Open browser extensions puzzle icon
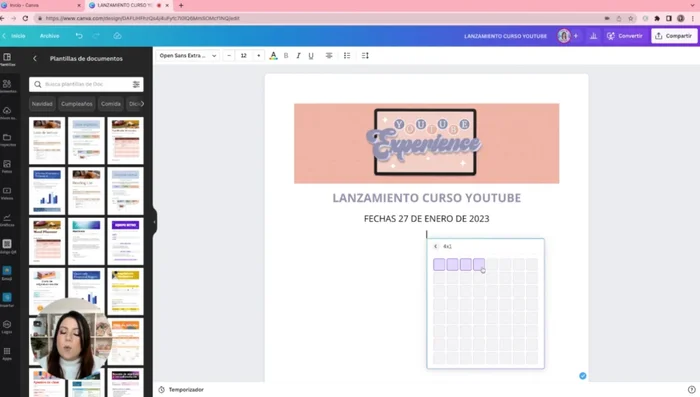The width and height of the screenshot is (700, 397). [657, 18]
